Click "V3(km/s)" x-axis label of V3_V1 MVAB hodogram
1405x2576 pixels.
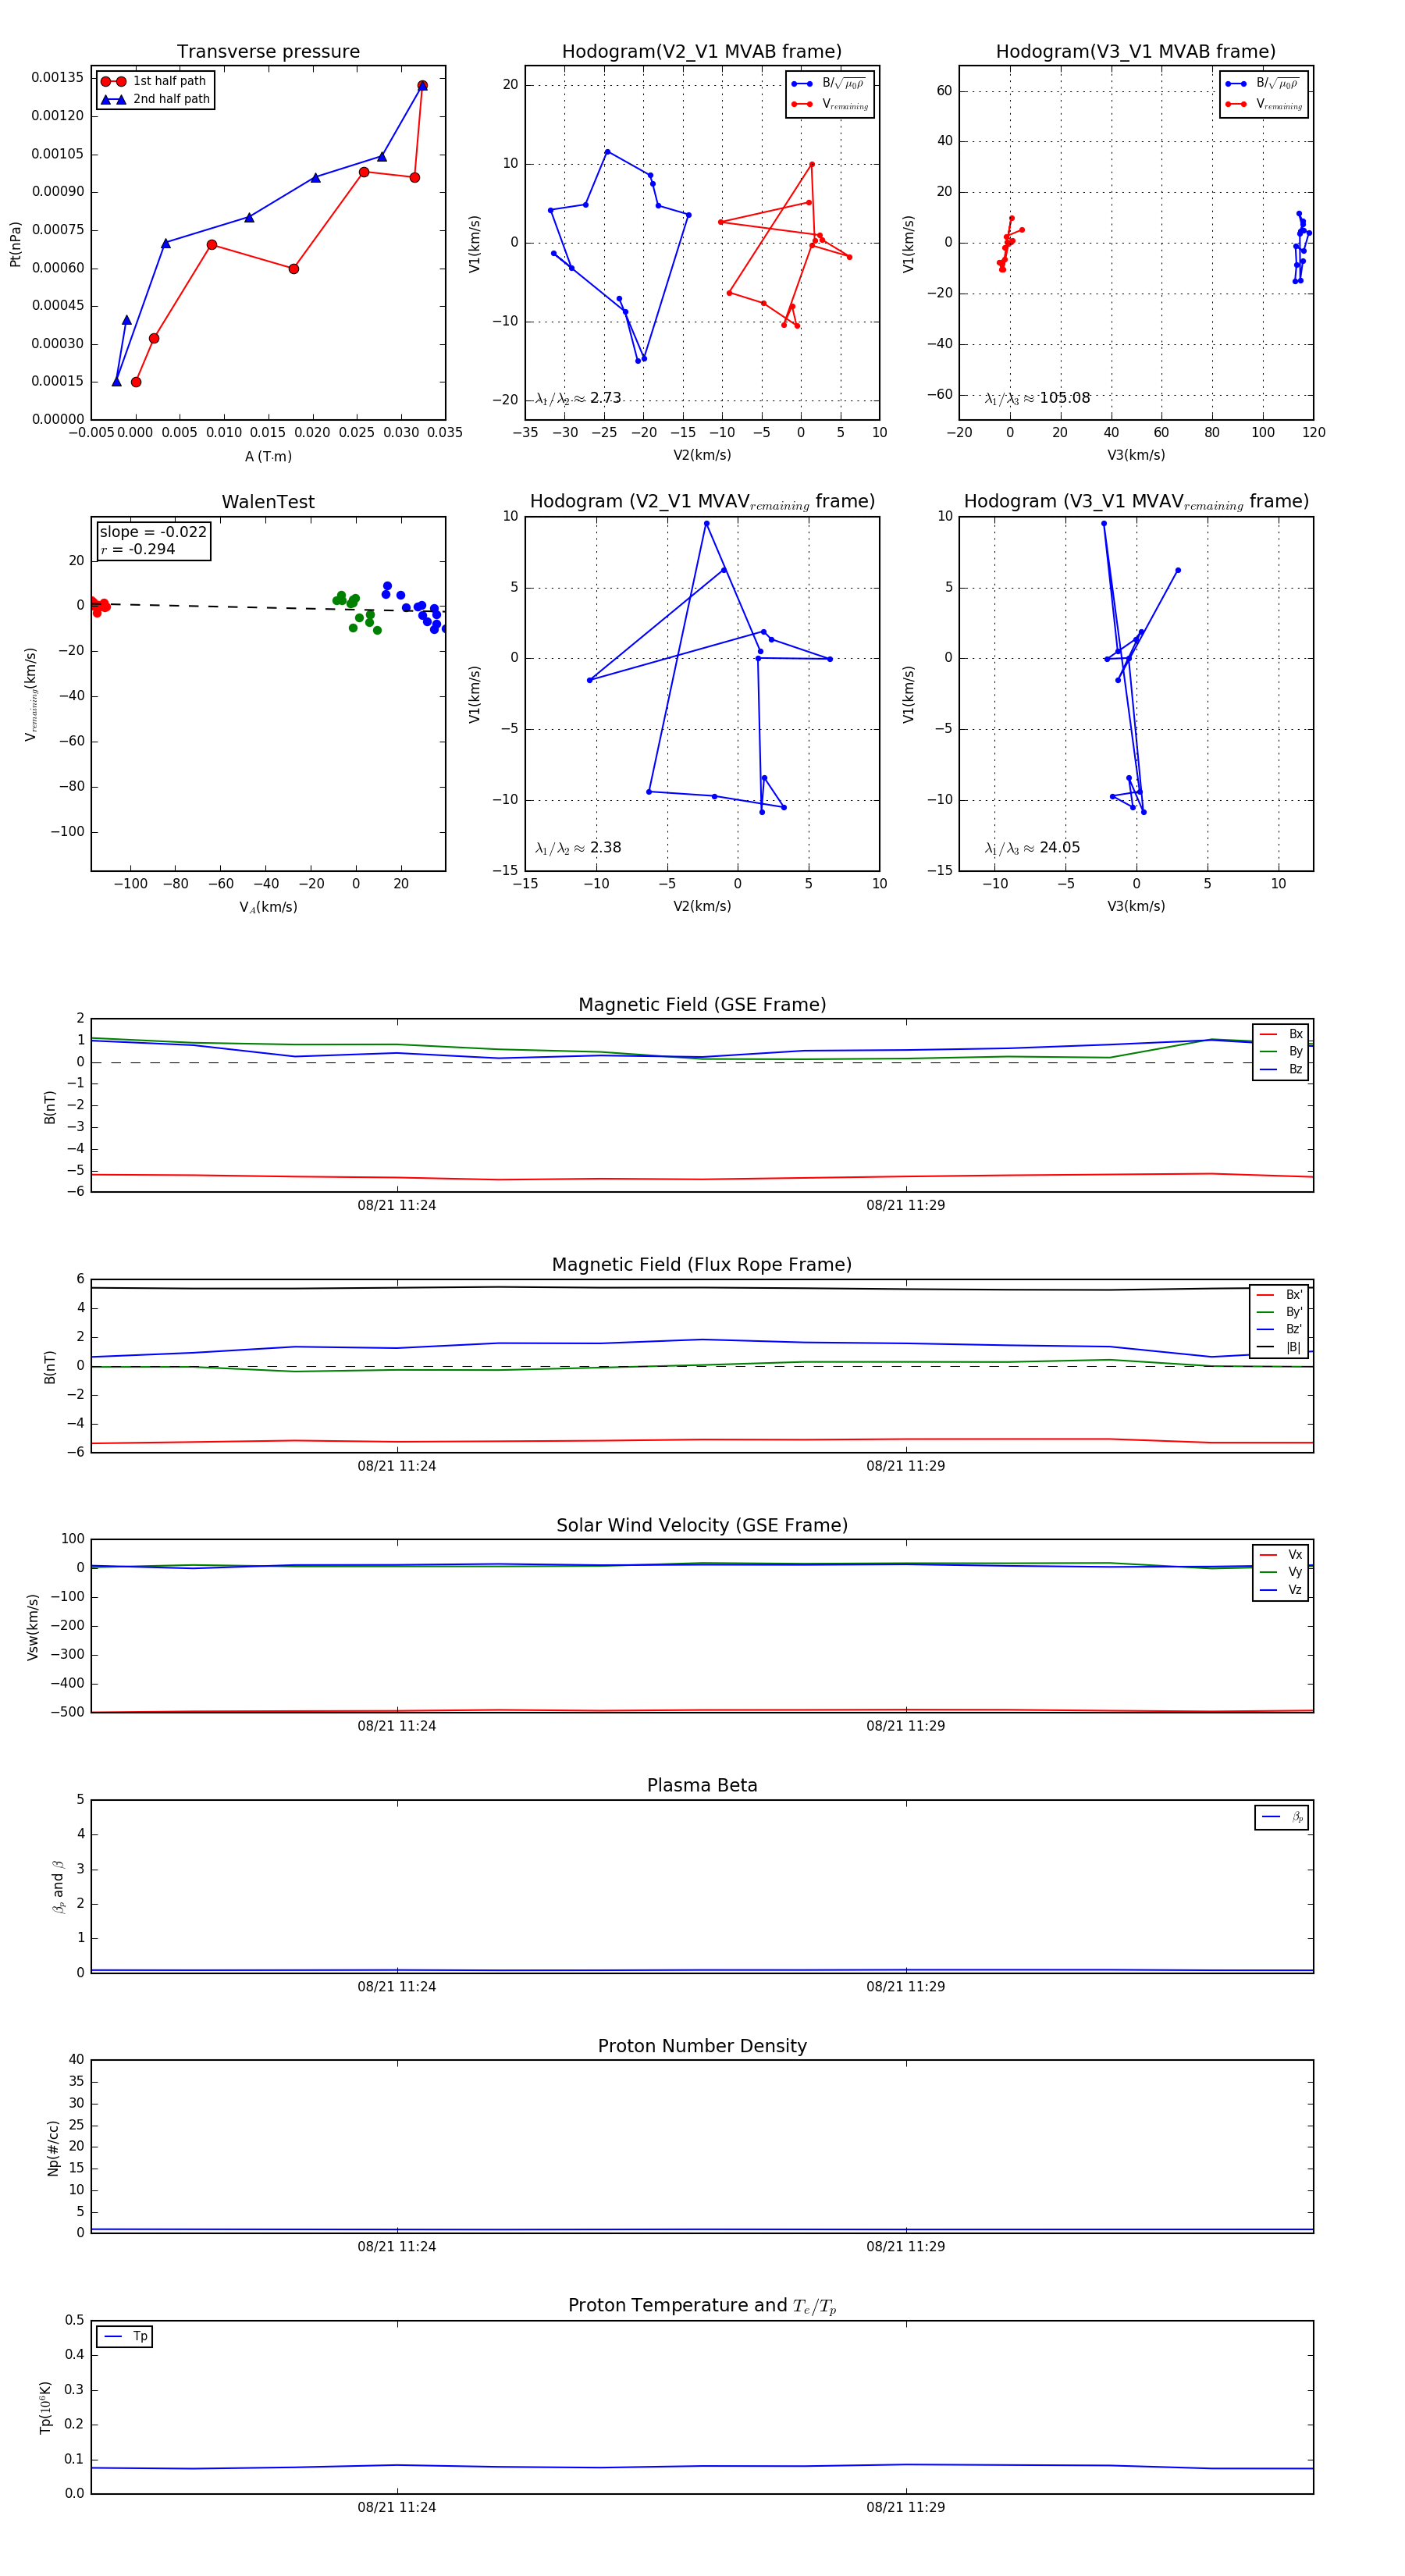coord(1136,456)
